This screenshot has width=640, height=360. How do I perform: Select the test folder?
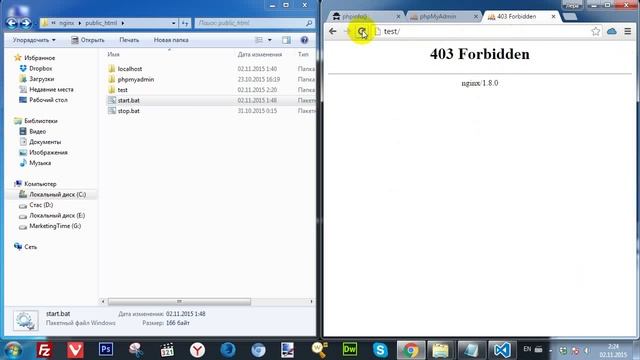pos(122,90)
